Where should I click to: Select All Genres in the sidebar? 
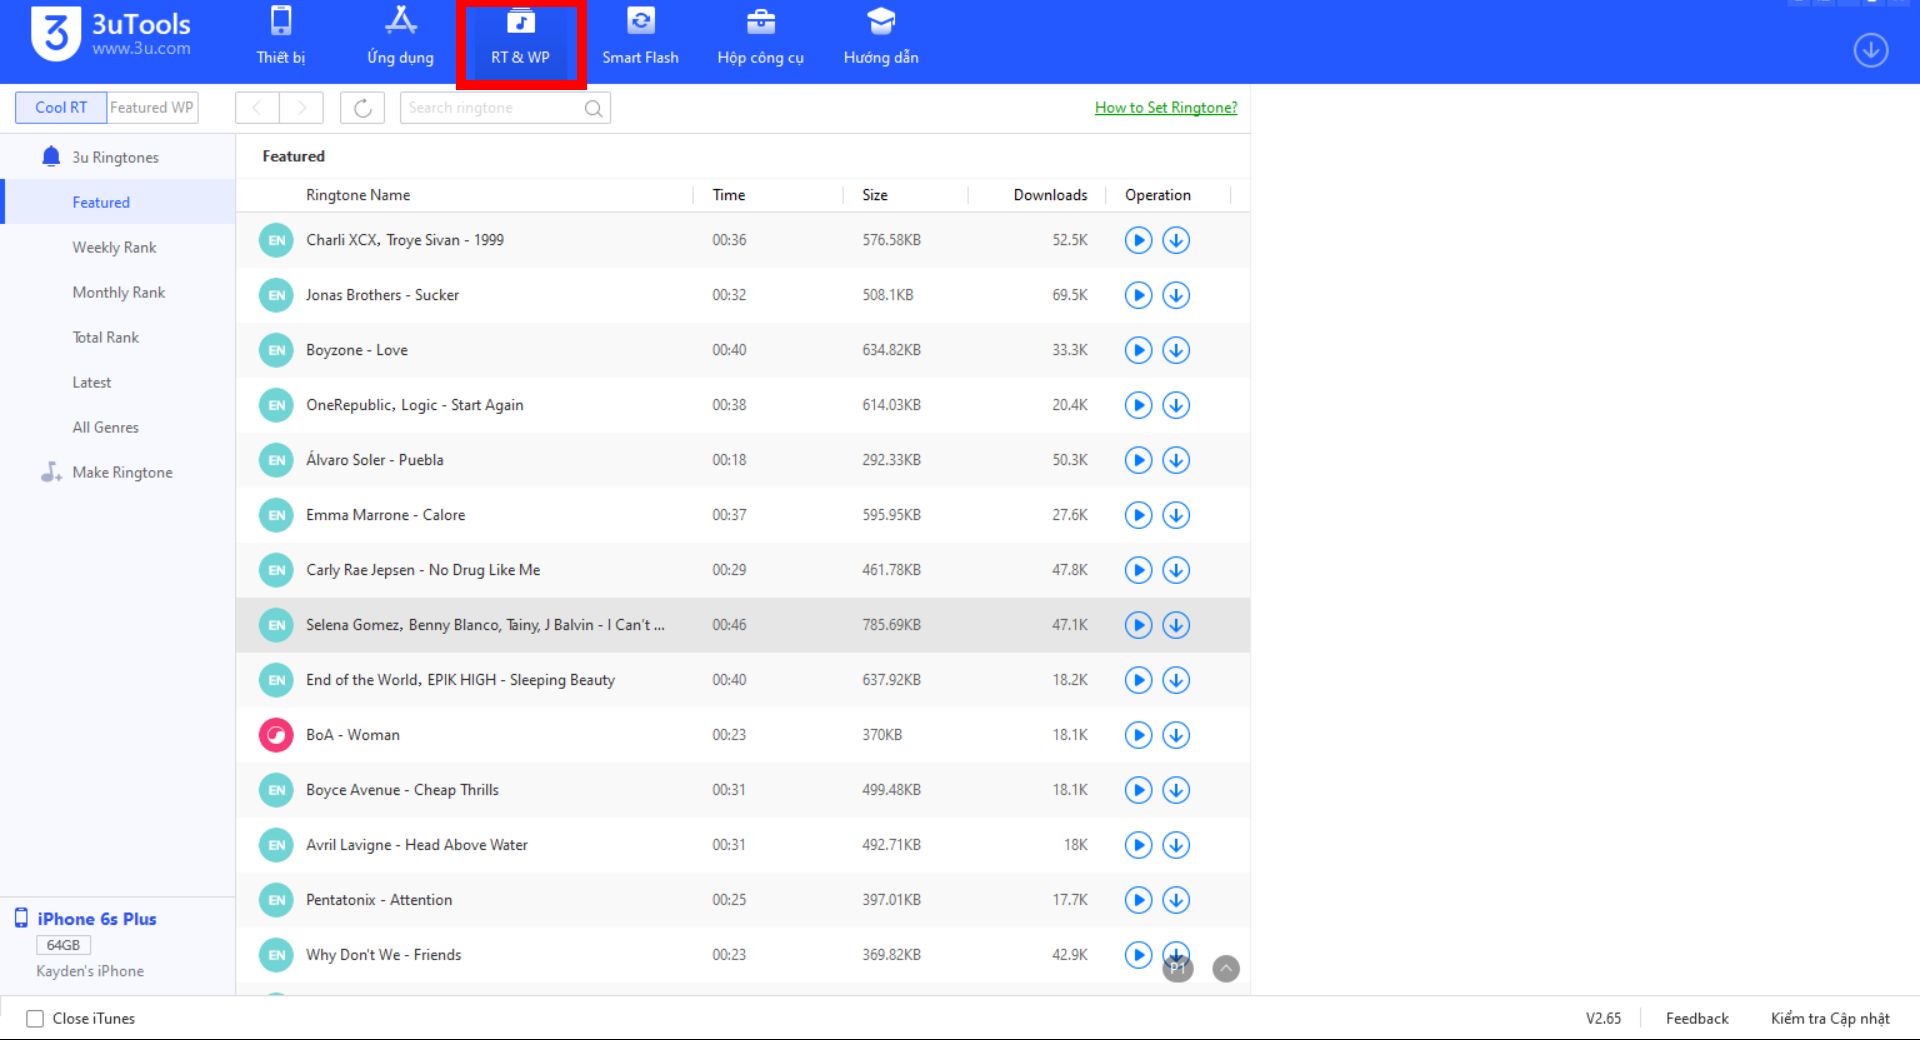[x=105, y=427]
